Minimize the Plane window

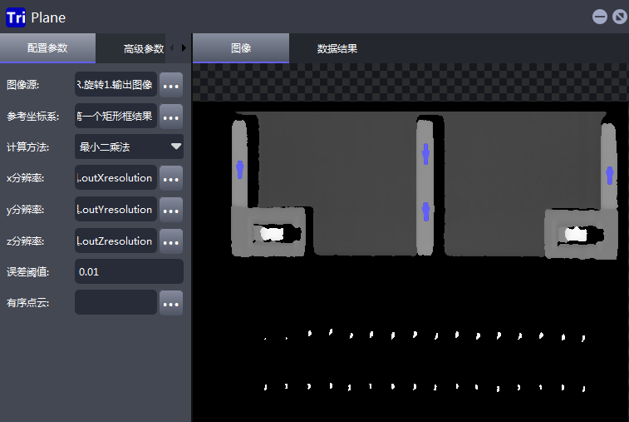tap(599, 16)
